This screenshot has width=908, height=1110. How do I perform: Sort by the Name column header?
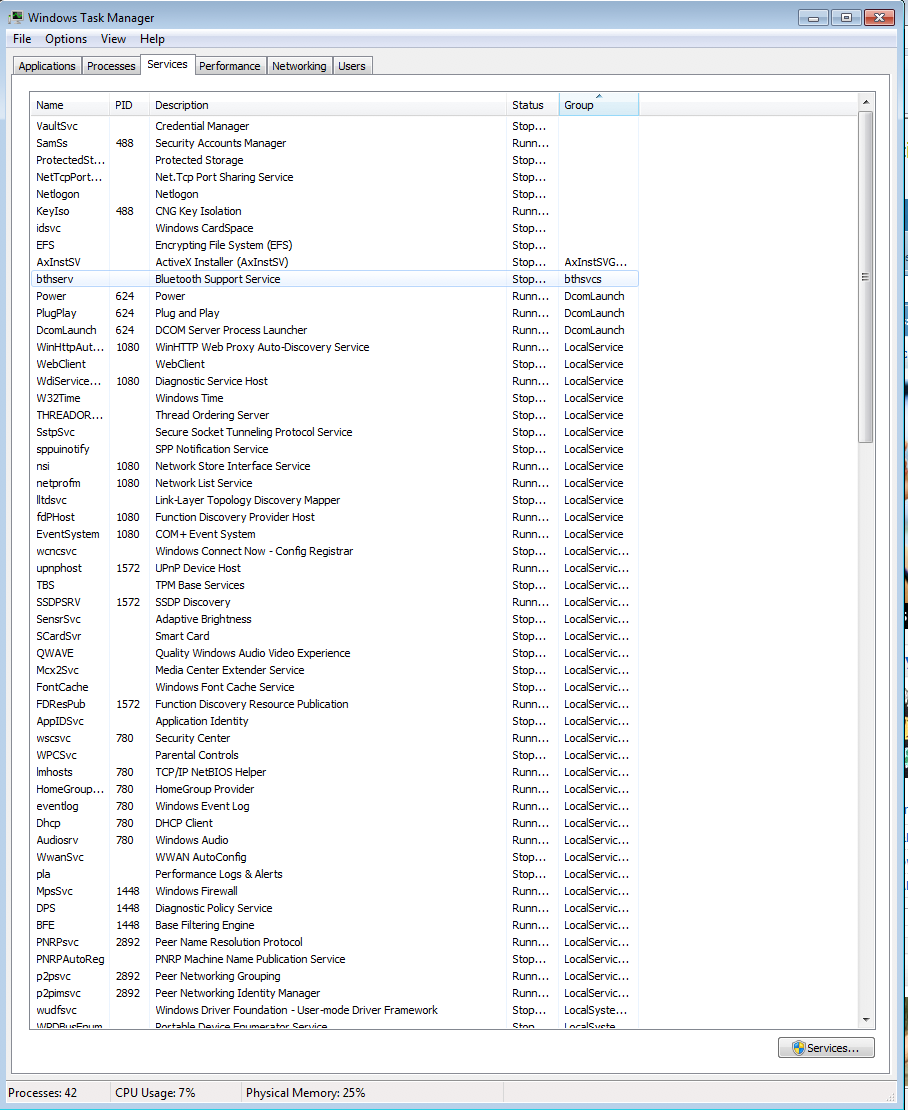(x=69, y=105)
